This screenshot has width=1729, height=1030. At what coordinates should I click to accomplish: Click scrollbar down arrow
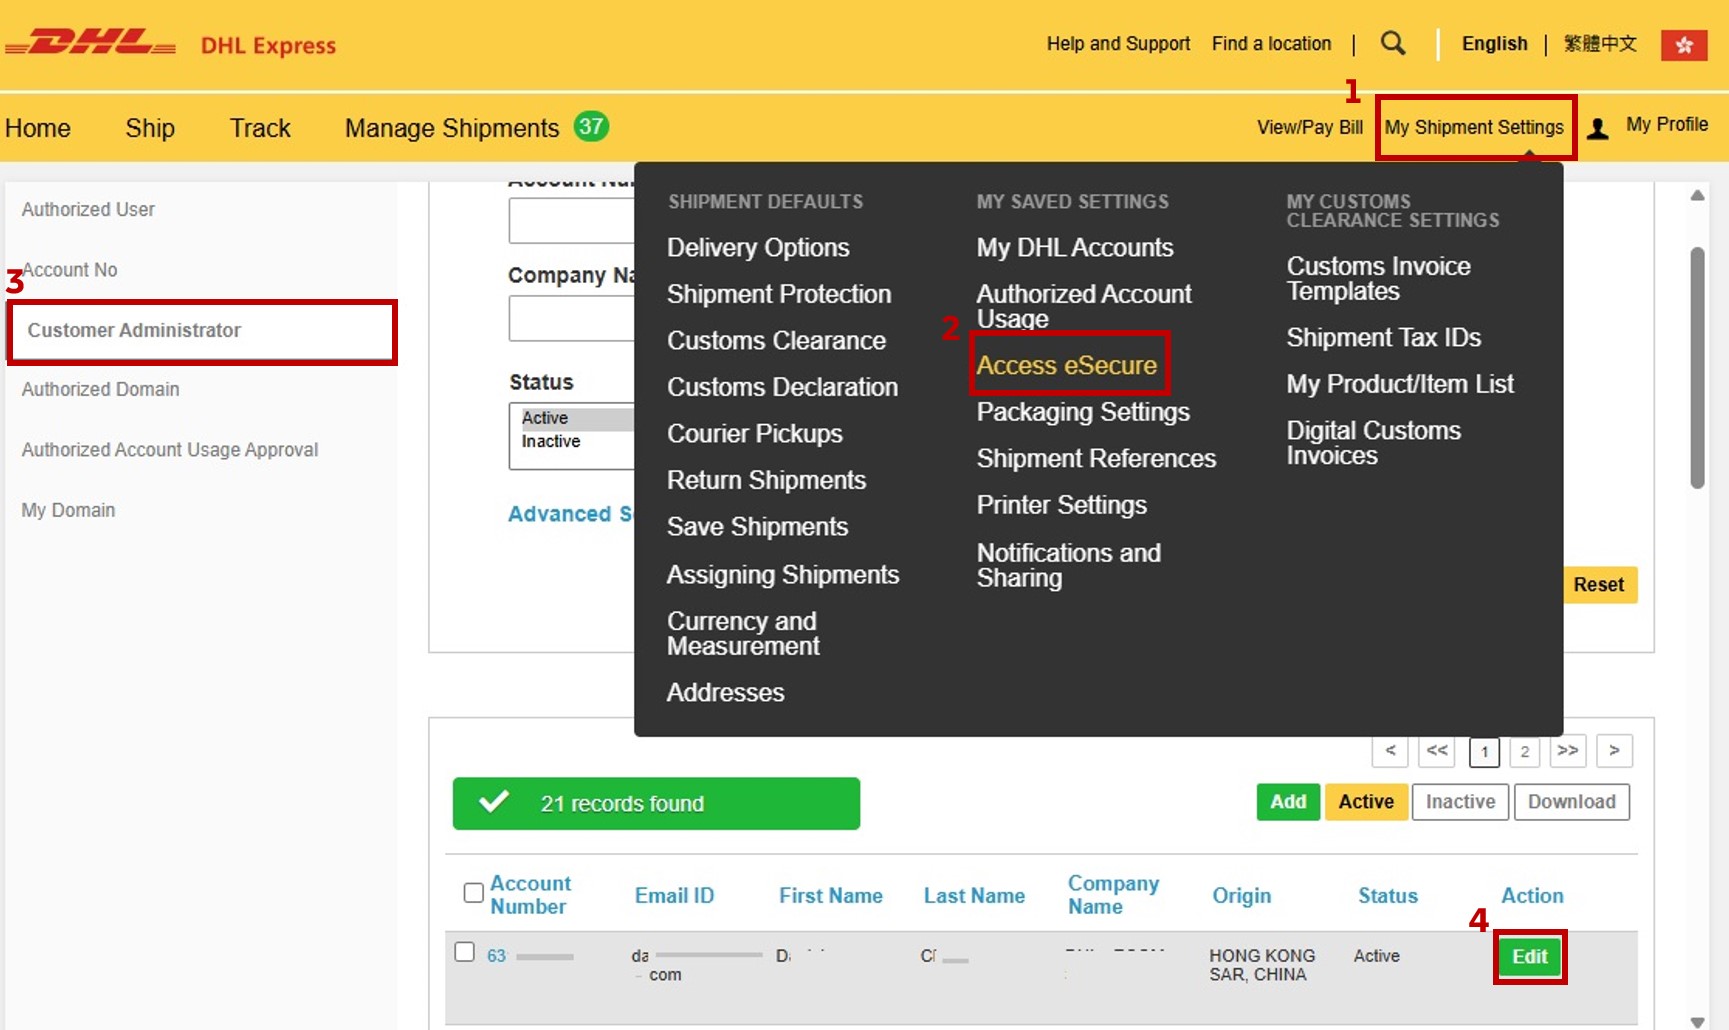(1697, 1022)
